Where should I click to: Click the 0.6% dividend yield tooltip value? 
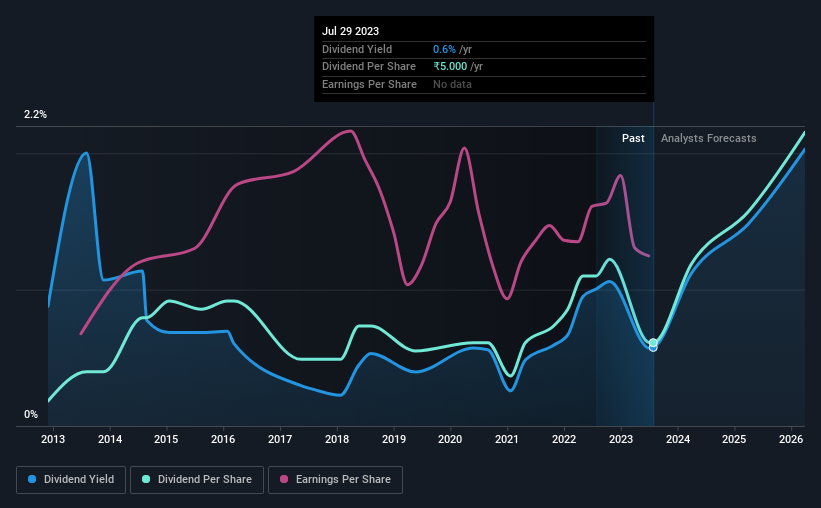[x=444, y=49]
